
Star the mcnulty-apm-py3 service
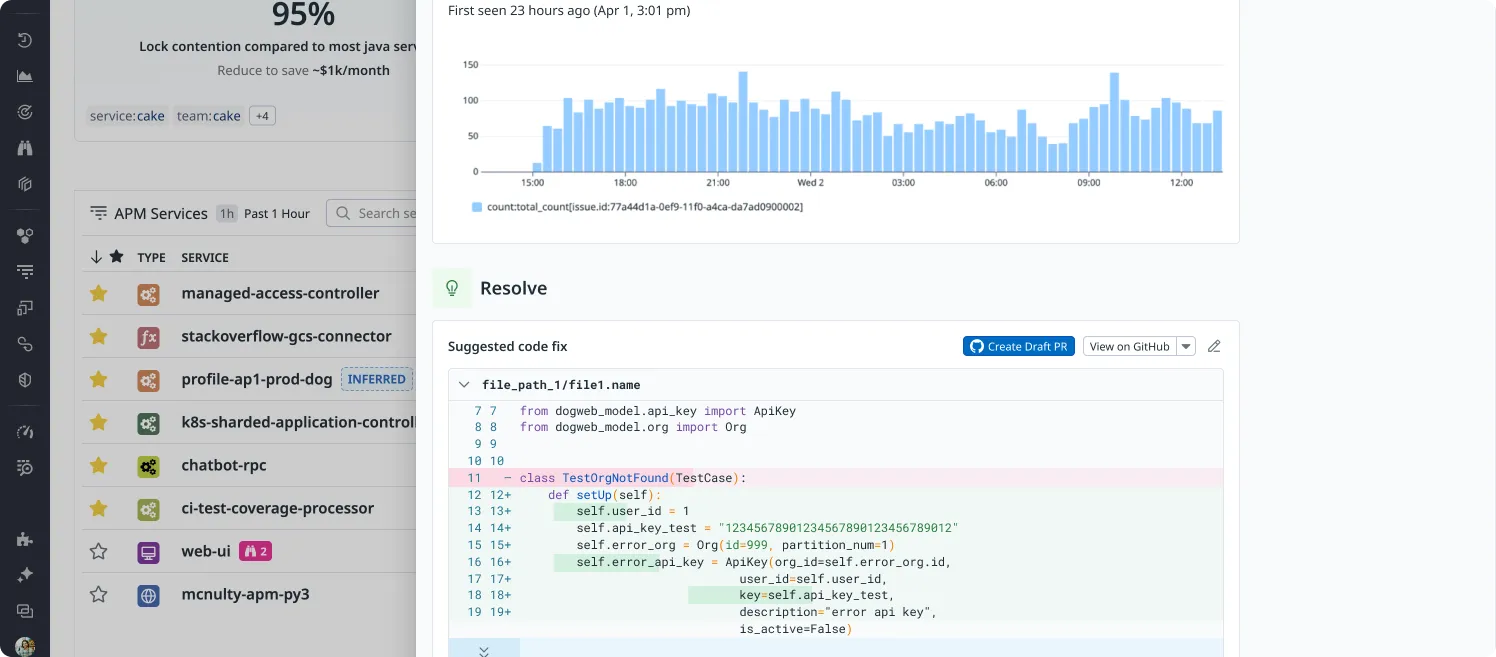(98, 594)
